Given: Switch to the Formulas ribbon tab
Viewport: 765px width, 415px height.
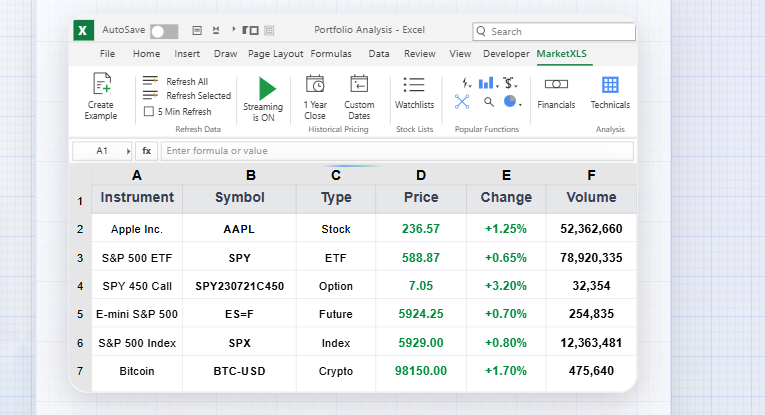Looking at the screenshot, I should pos(331,53).
